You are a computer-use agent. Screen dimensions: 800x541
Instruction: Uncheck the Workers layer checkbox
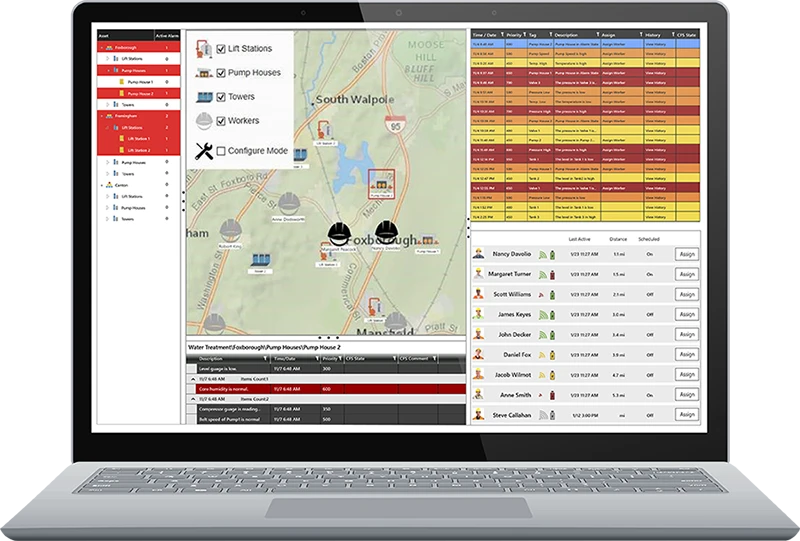(221, 121)
